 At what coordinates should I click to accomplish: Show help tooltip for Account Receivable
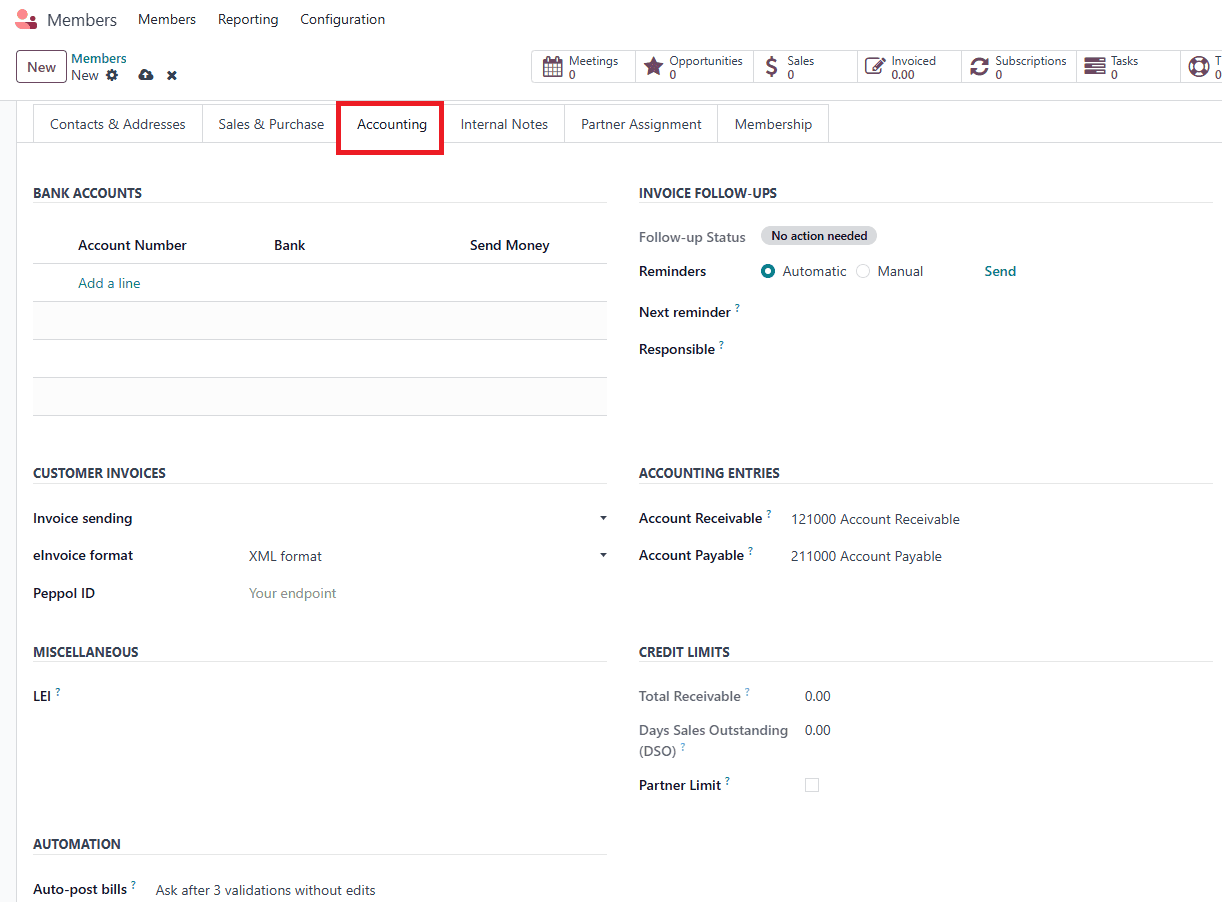pos(769,514)
